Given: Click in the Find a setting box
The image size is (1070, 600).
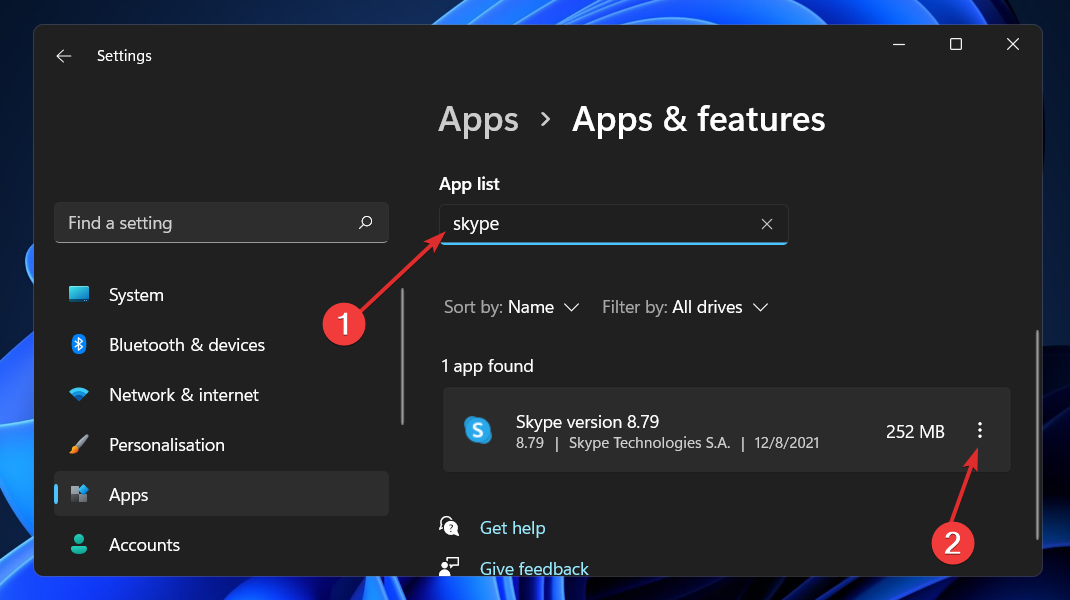Looking at the screenshot, I should (221, 223).
